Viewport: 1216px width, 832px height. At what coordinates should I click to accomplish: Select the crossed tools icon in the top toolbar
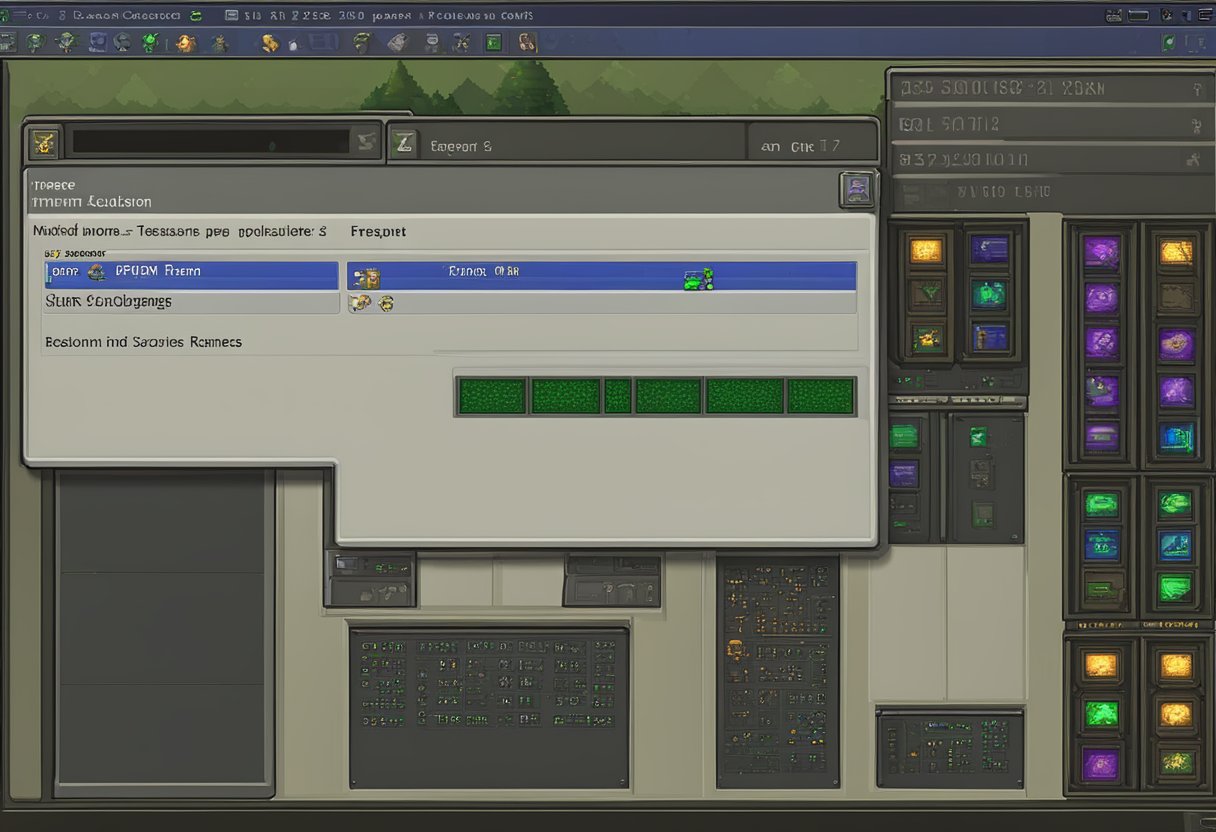coord(461,42)
